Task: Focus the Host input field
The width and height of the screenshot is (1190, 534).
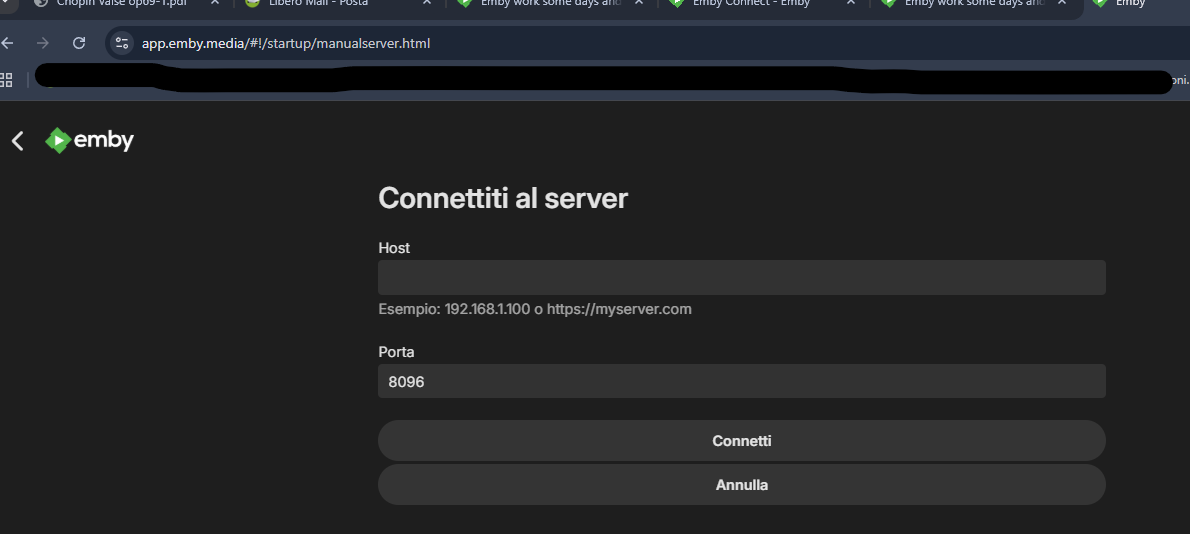Action: (x=741, y=277)
